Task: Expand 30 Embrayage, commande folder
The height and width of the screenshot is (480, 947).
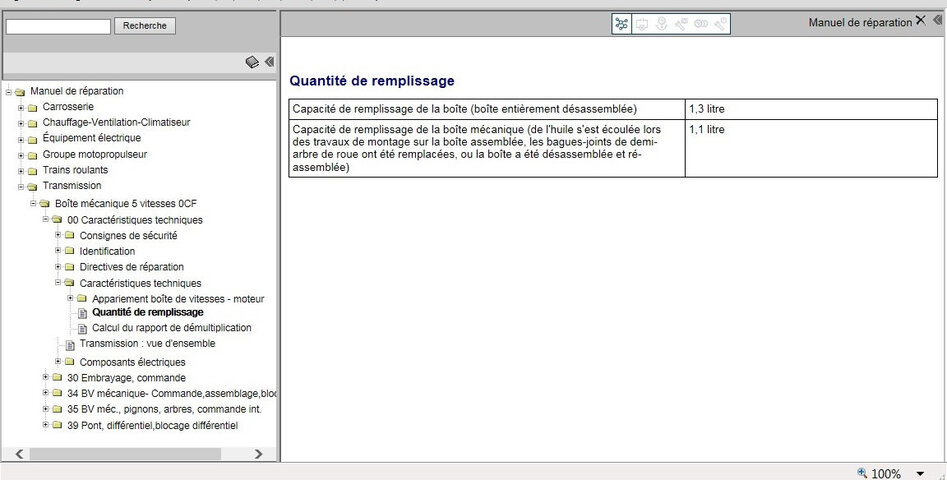Action: 46,377
